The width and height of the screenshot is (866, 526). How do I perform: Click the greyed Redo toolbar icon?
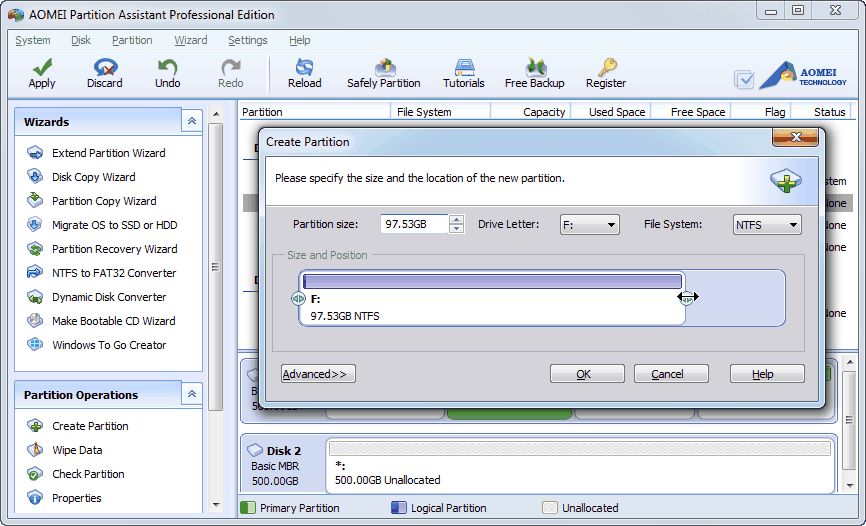[230, 67]
